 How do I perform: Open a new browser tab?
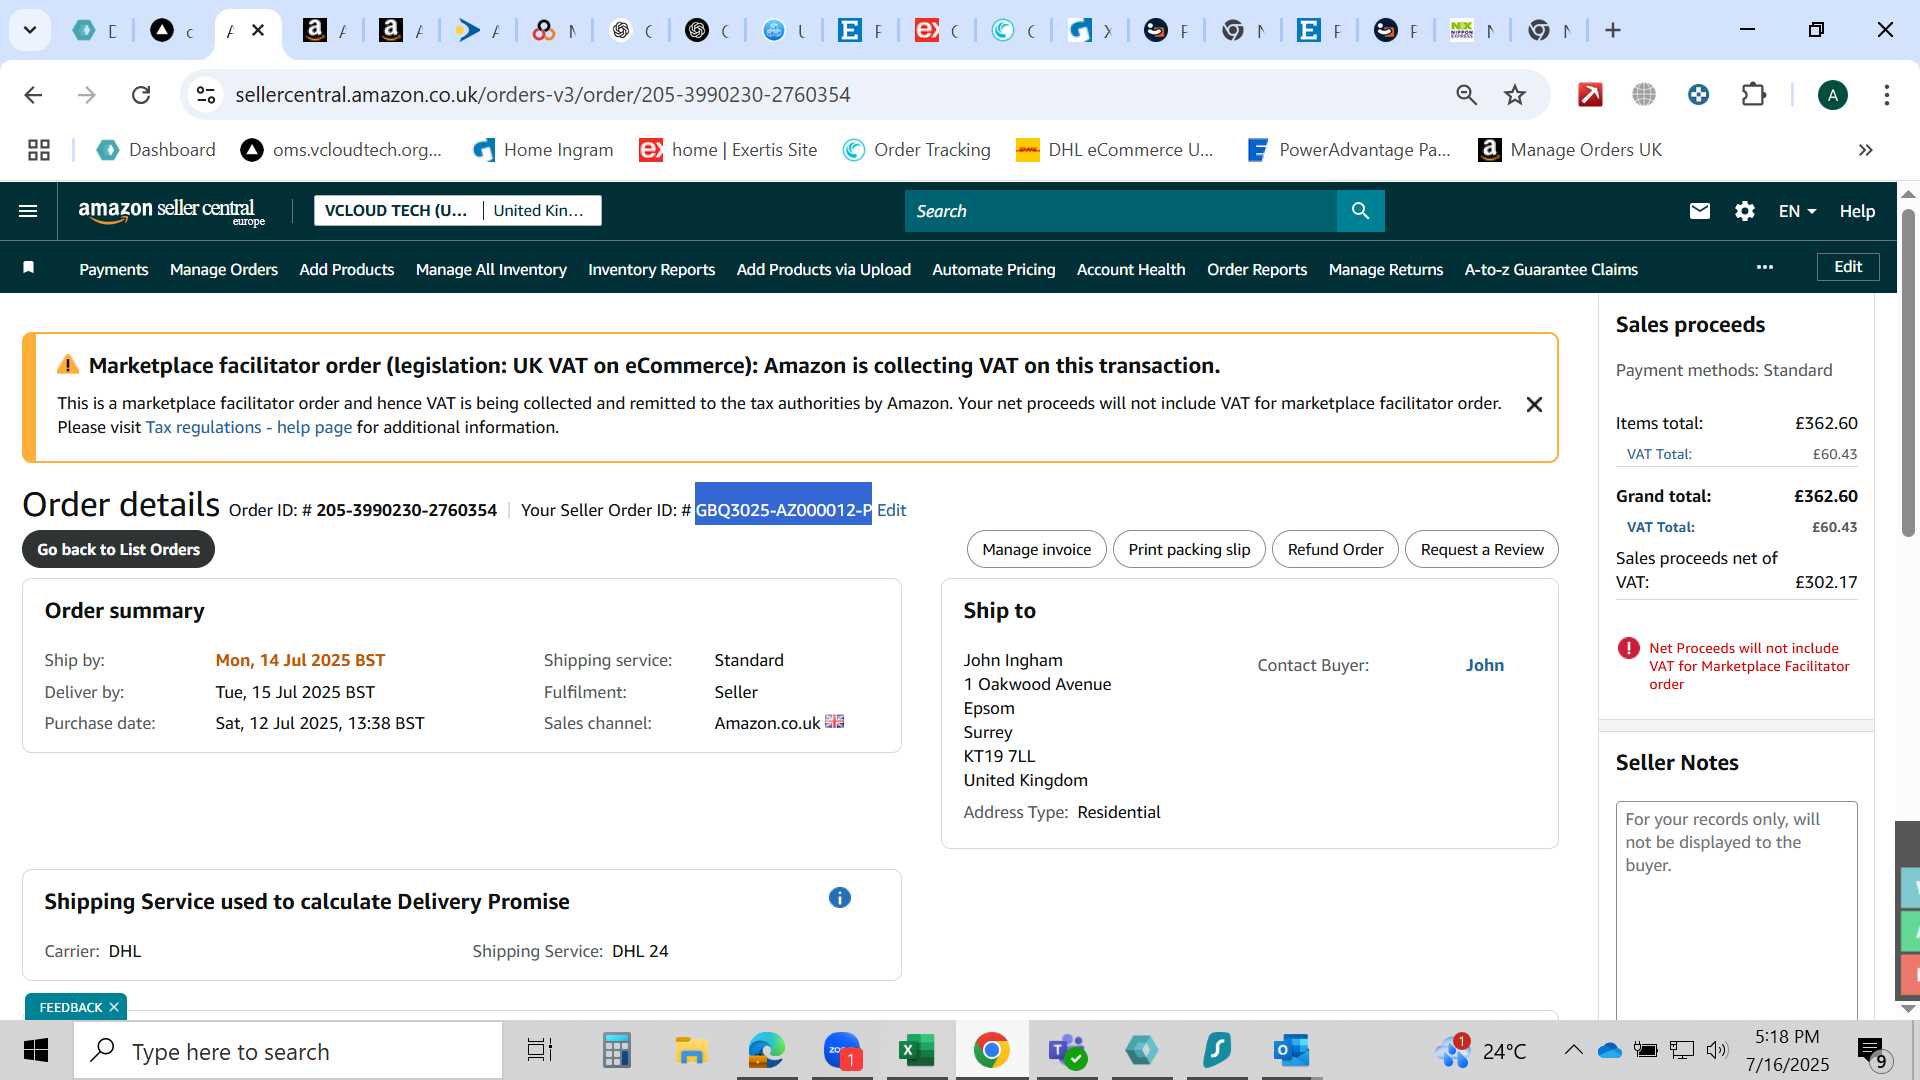click(1612, 30)
